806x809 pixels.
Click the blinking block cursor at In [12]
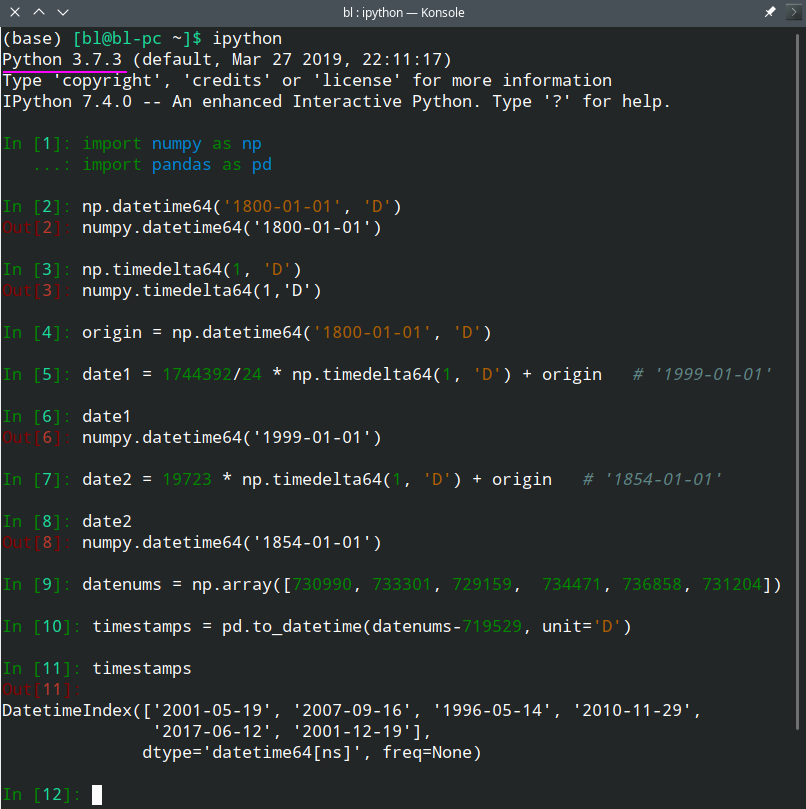(96, 794)
